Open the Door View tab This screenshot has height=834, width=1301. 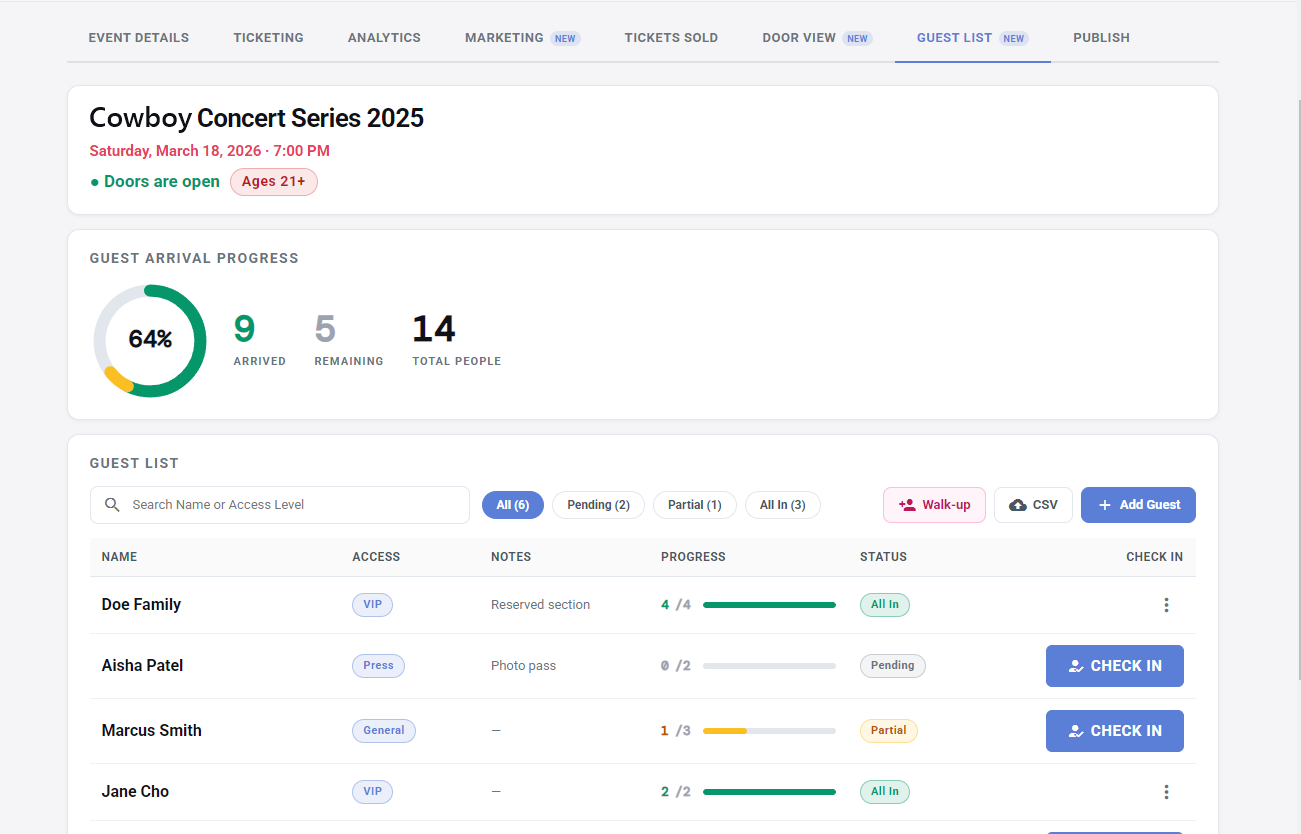[x=817, y=38]
